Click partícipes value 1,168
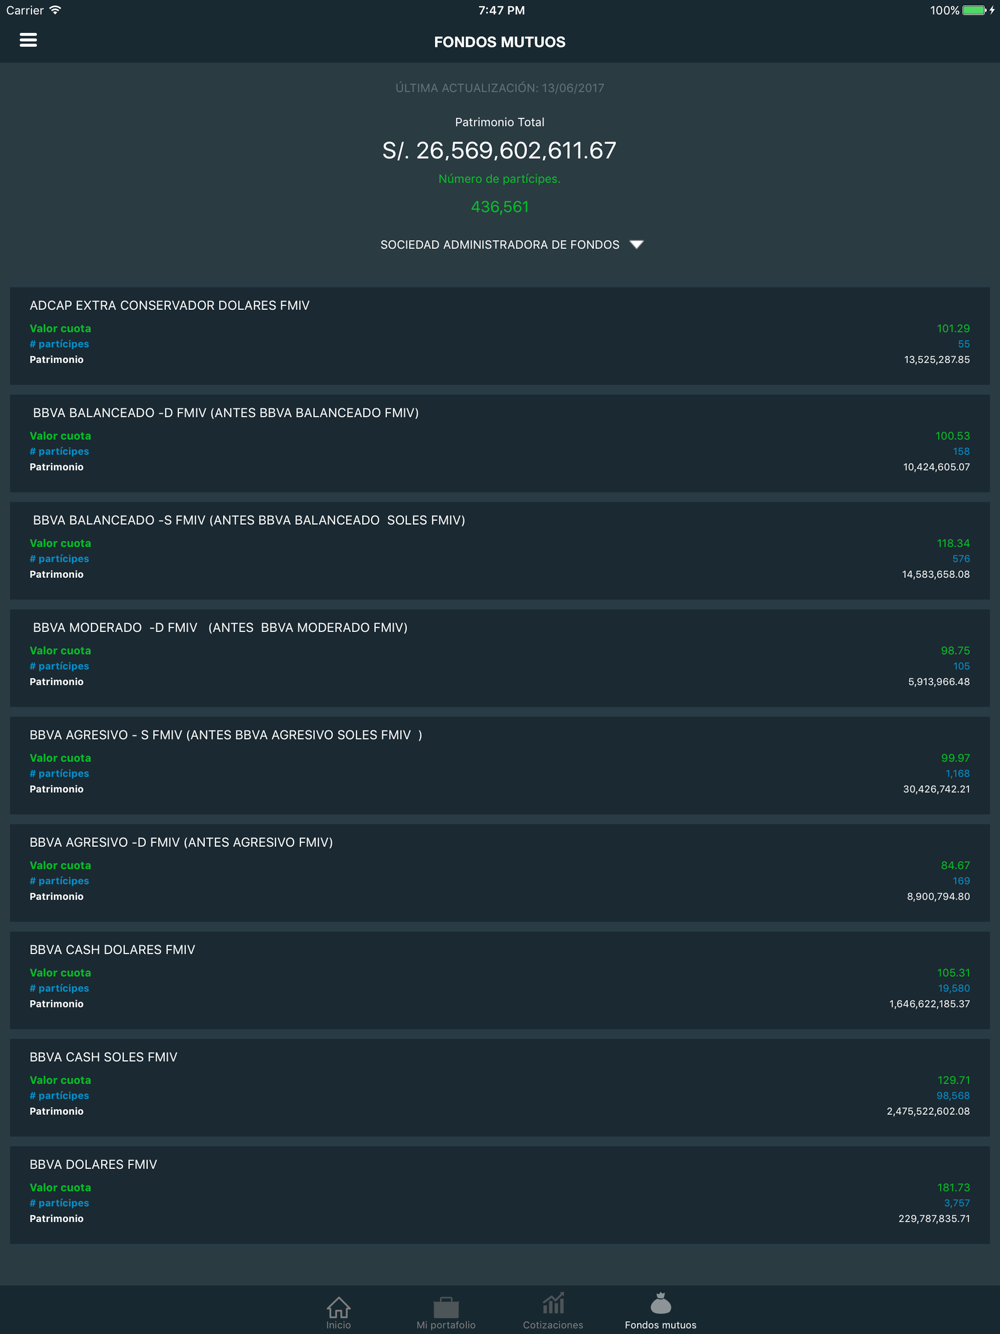The image size is (1000, 1334). tap(957, 774)
